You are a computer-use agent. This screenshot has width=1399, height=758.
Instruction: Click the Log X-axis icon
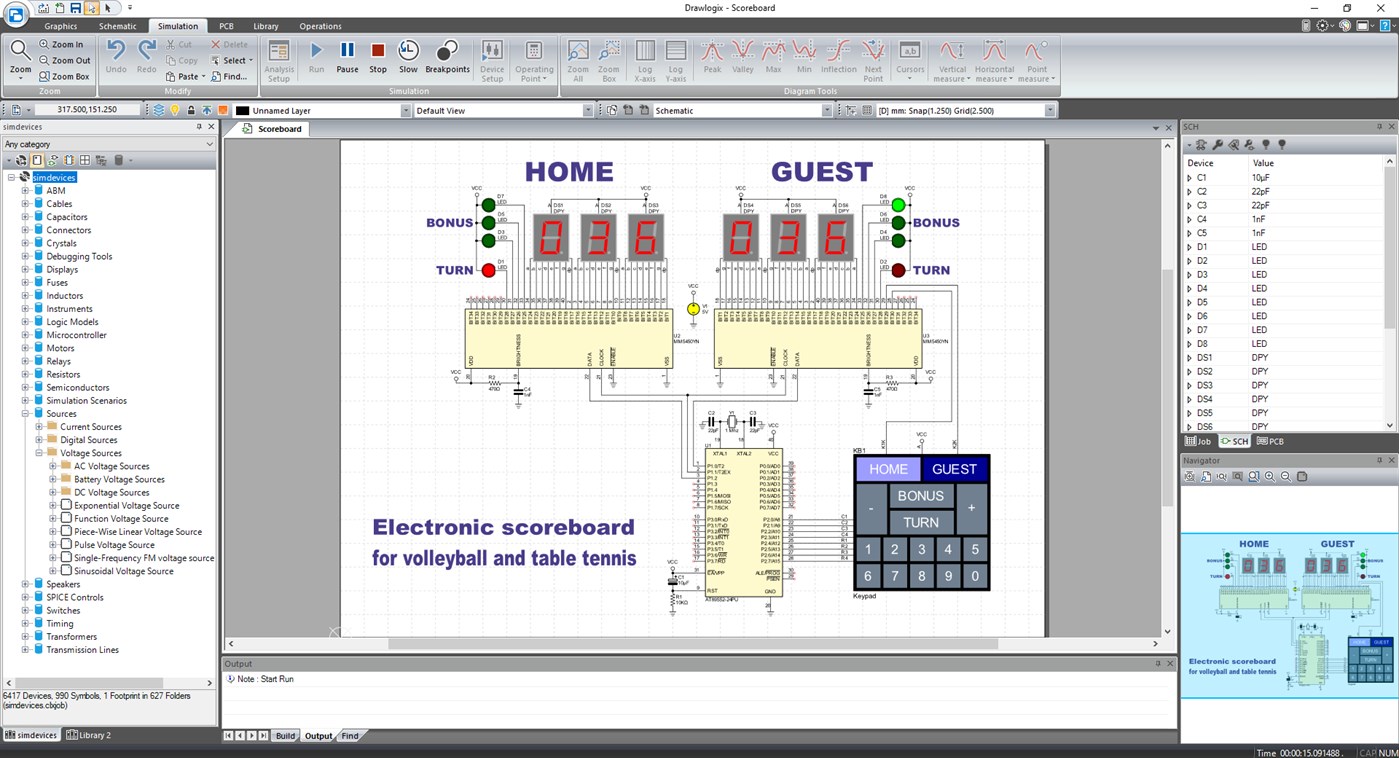point(644,57)
